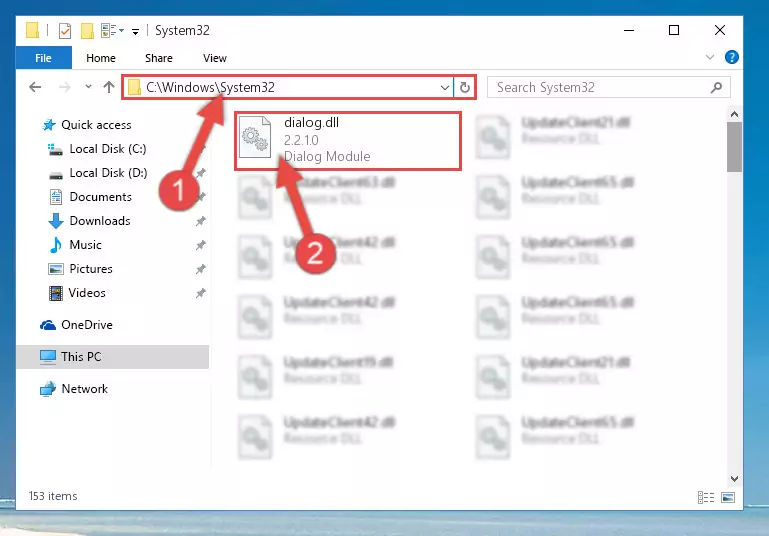This screenshot has height=536, width=769.
Task: Expand the ribbon with the chevron
Action: [710, 57]
